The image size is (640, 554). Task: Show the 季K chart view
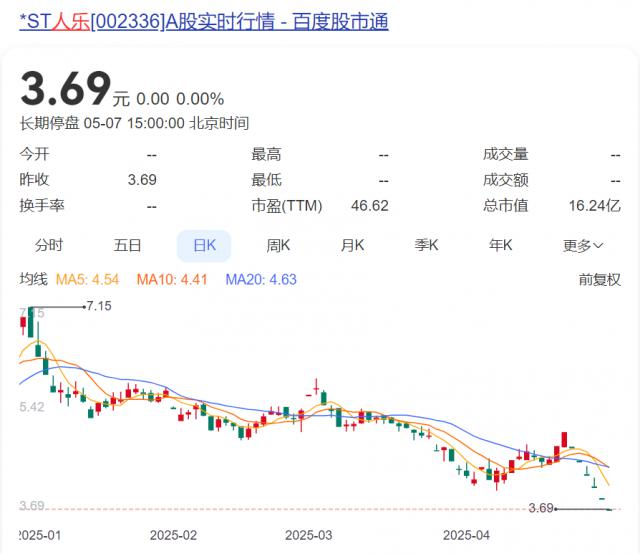coord(426,245)
